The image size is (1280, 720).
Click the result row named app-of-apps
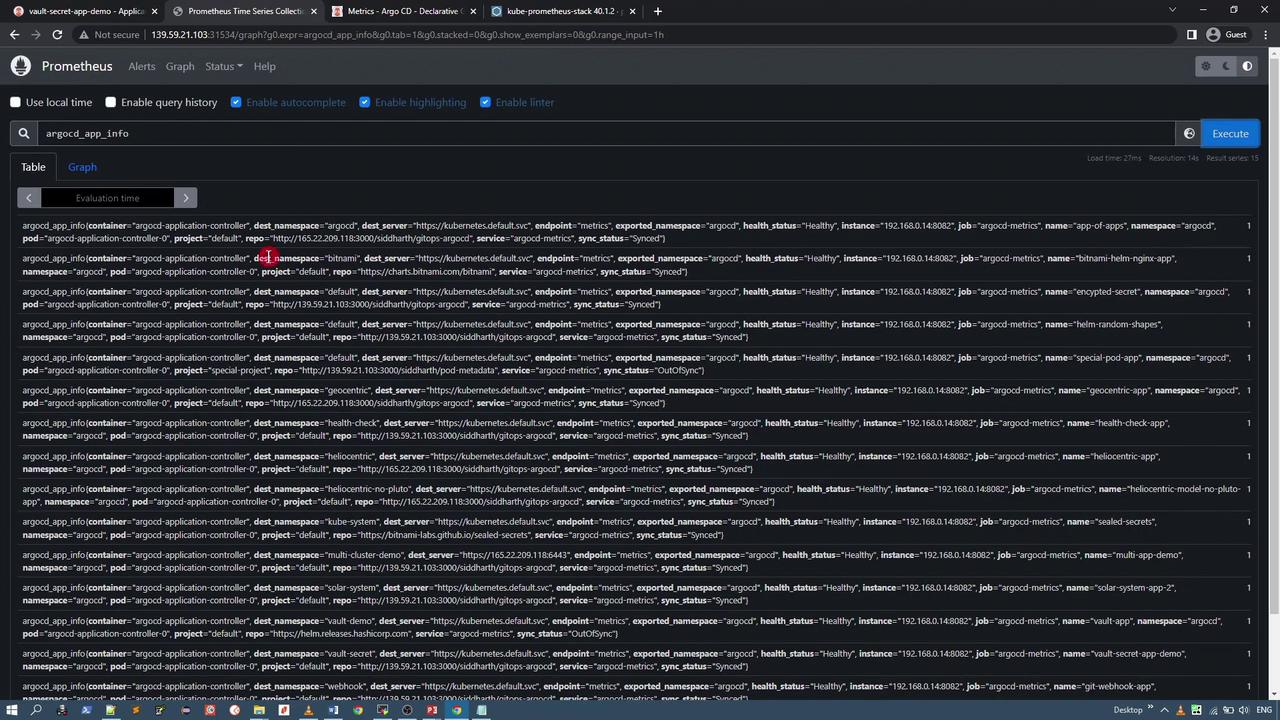pos(635,232)
